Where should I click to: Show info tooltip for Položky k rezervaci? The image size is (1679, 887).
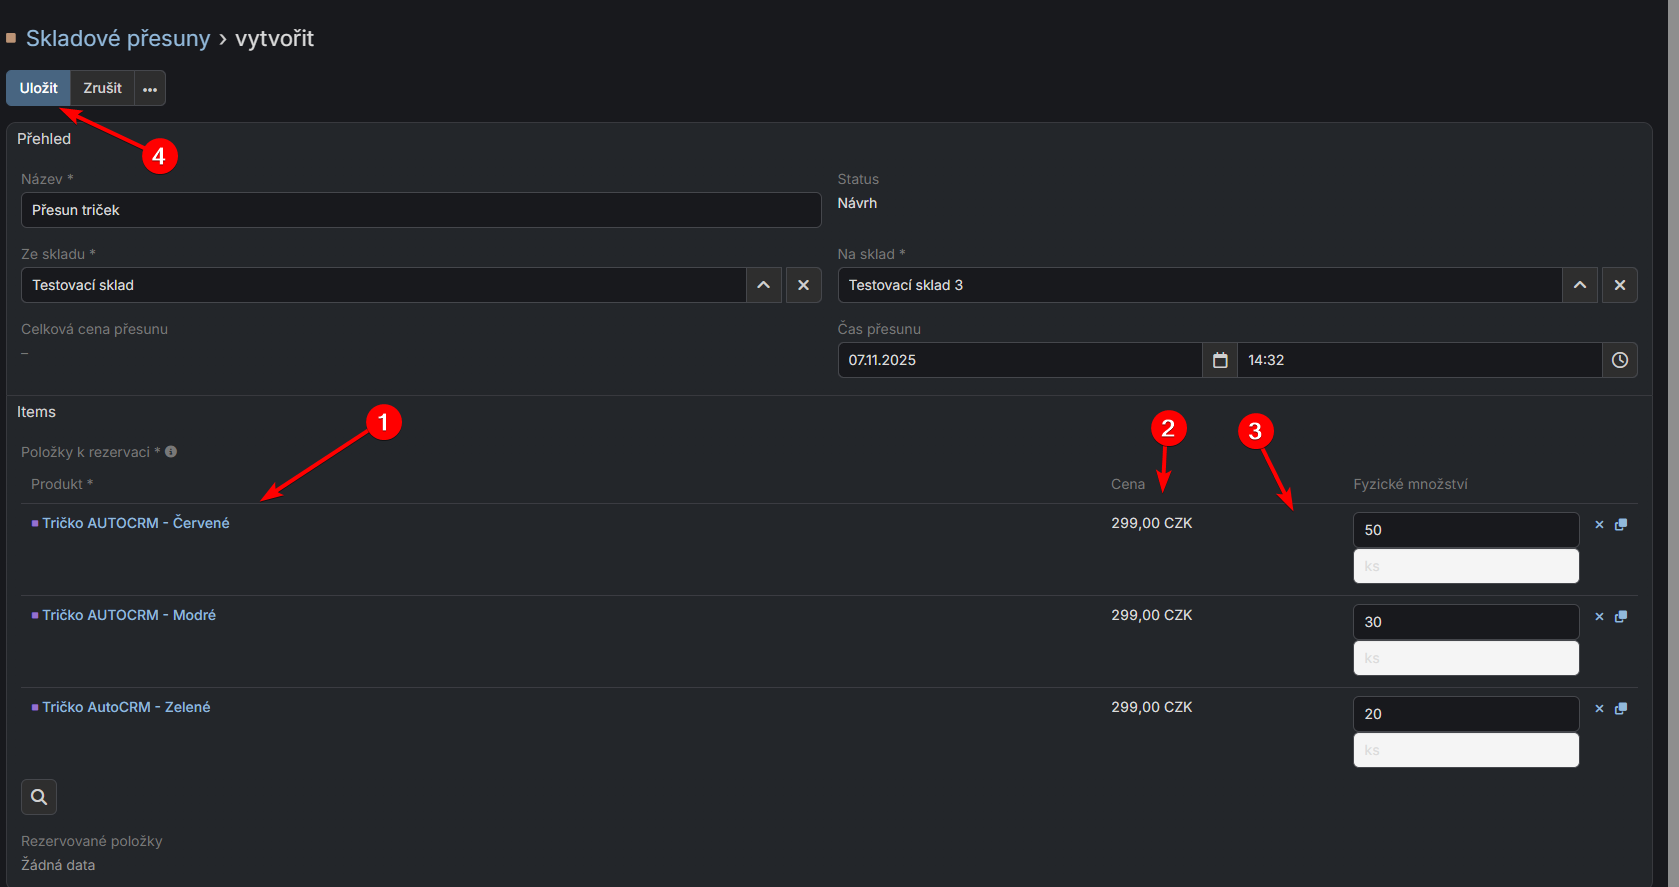[x=171, y=452]
